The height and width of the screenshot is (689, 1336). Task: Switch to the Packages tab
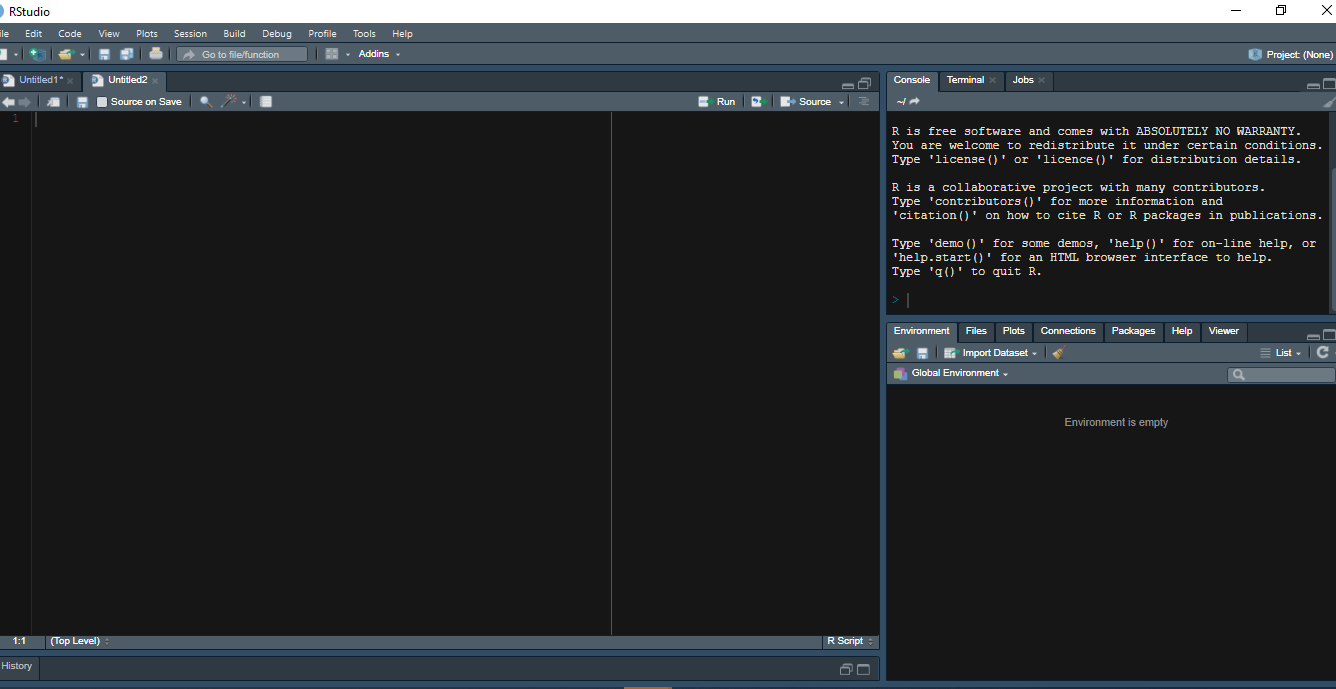(1133, 331)
